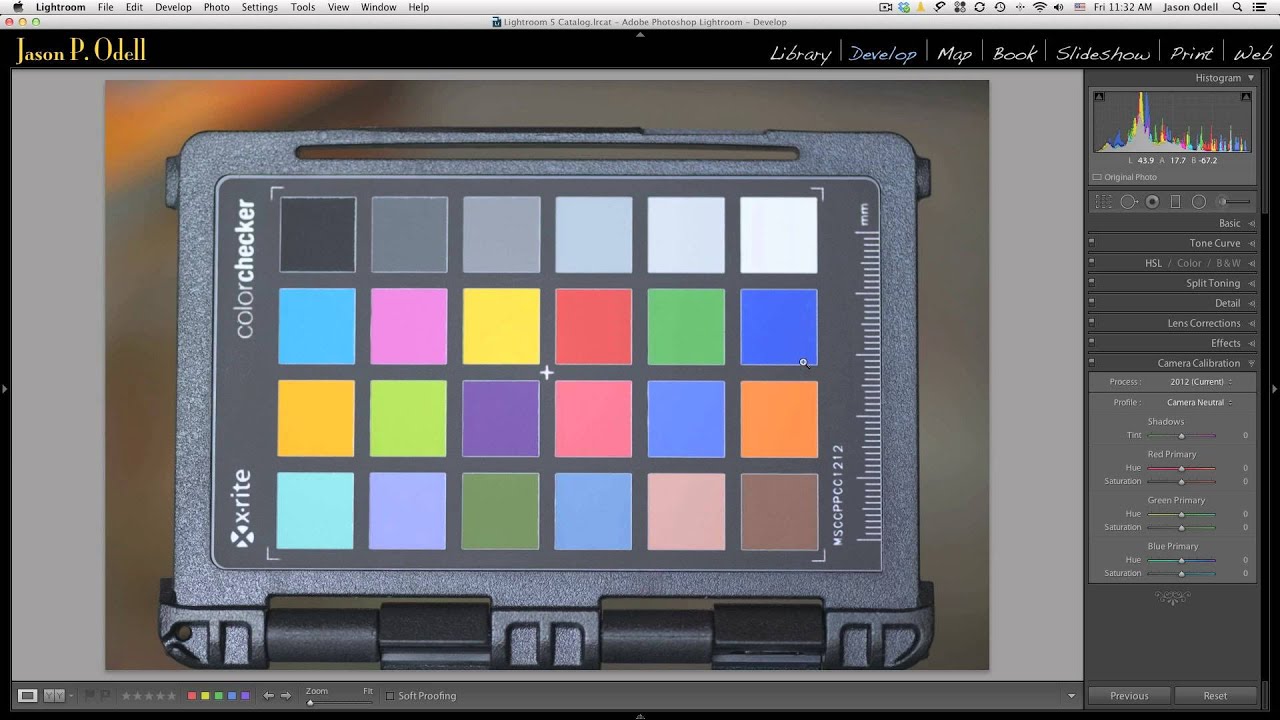The image size is (1280, 720).
Task: Select Color in HSL panel header
Action: point(1189,263)
